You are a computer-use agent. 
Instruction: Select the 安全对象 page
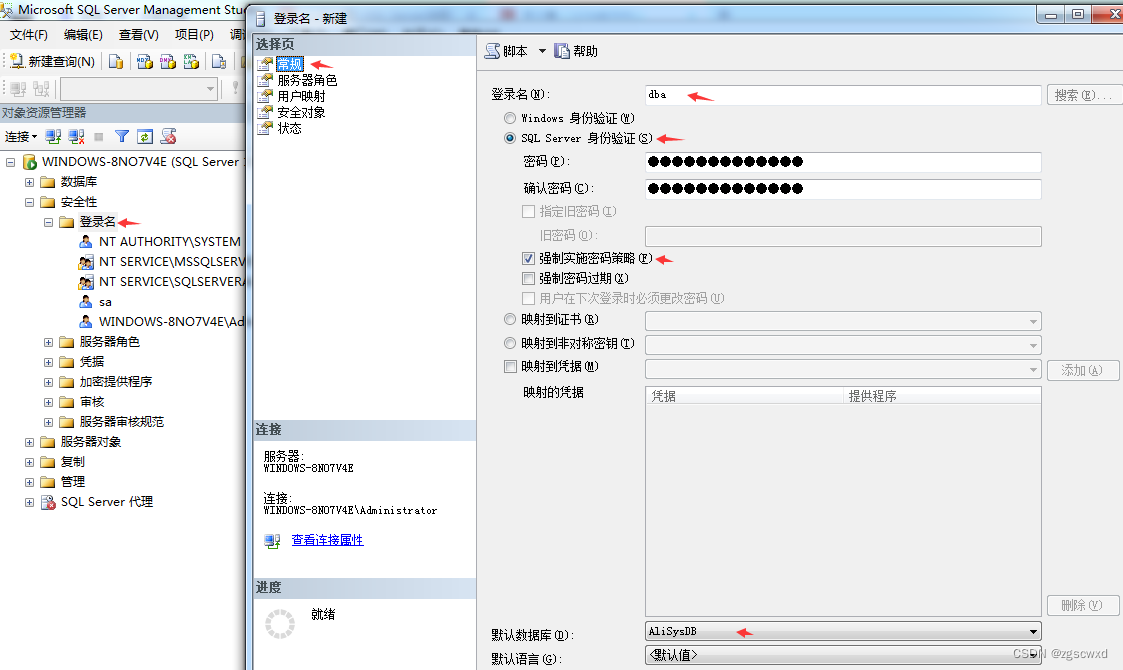click(x=302, y=113)
